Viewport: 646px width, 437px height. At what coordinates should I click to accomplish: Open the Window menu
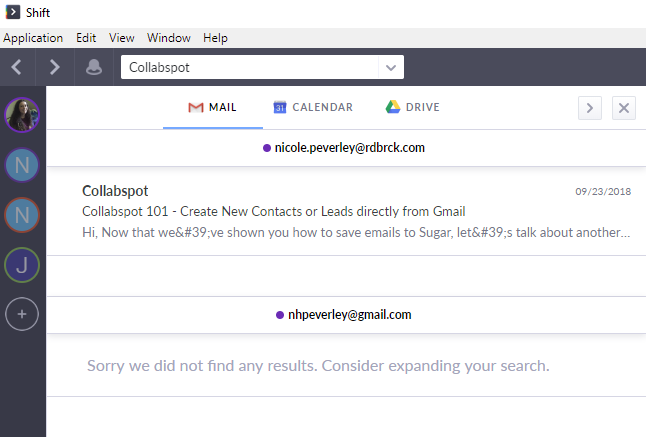(169, 38)
